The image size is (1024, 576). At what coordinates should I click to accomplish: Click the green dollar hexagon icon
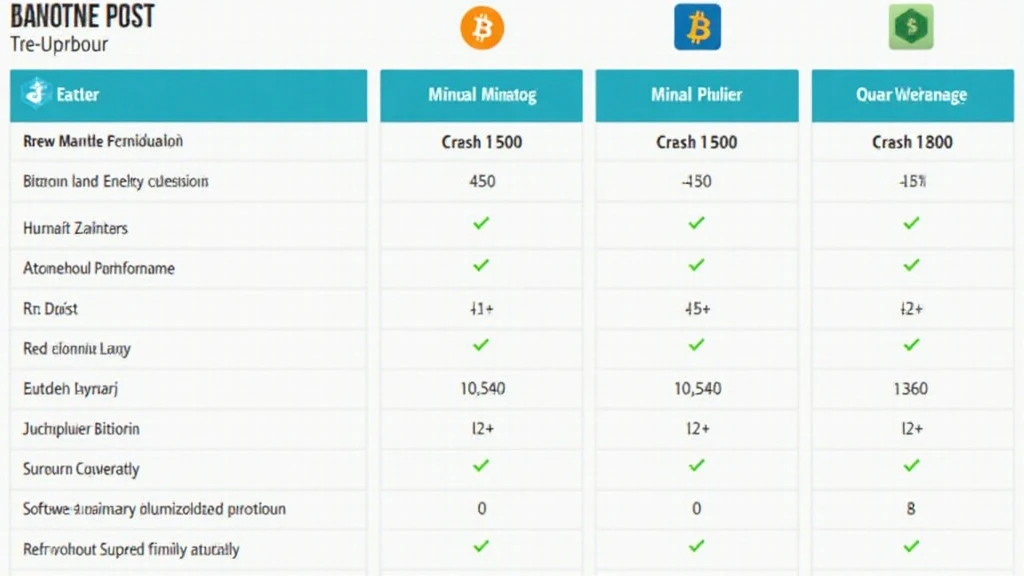point(911,27)
